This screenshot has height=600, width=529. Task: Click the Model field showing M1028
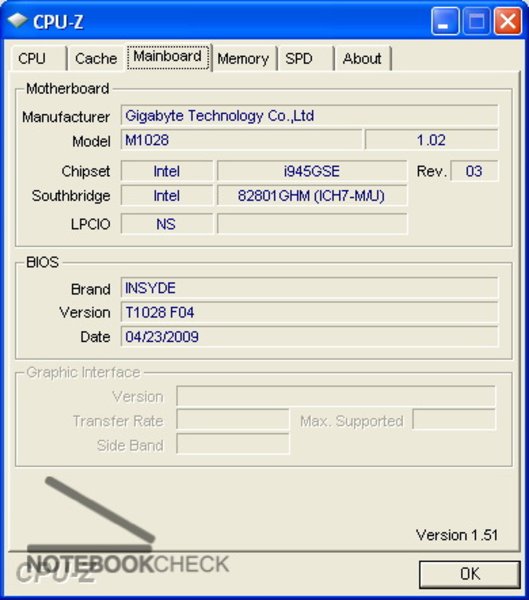coord(241,140)
